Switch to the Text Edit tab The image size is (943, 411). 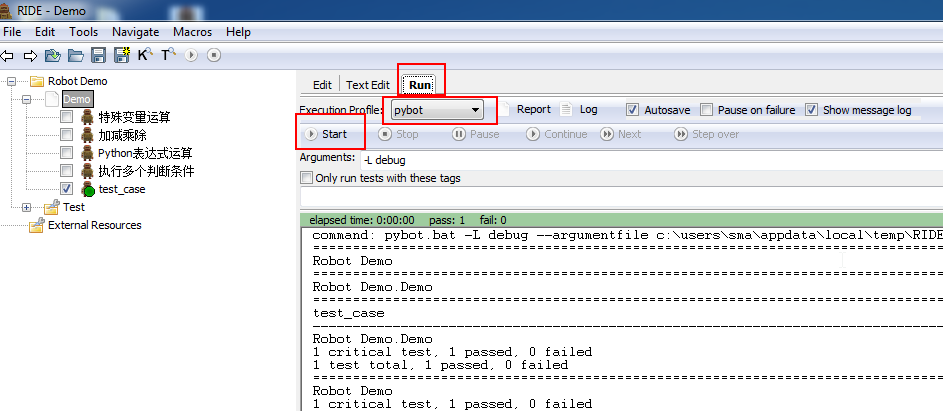coord(368,85)
